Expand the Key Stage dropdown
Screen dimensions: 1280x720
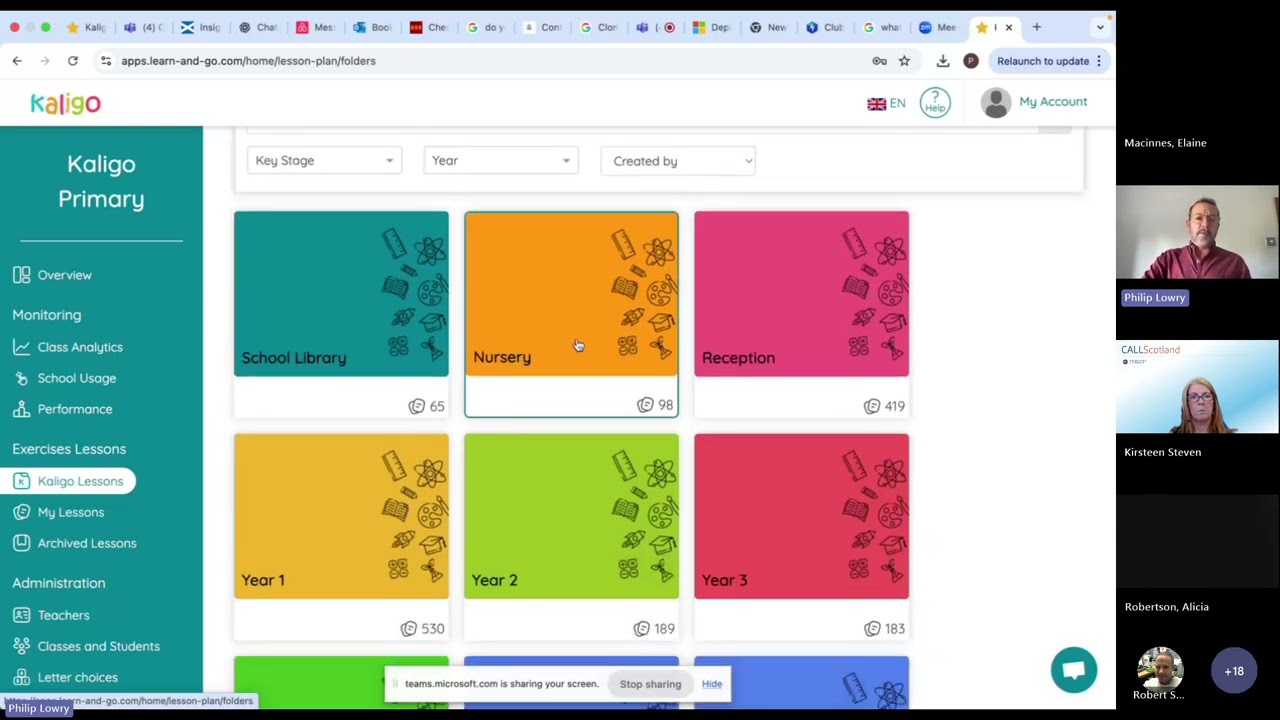coord(324,161)
